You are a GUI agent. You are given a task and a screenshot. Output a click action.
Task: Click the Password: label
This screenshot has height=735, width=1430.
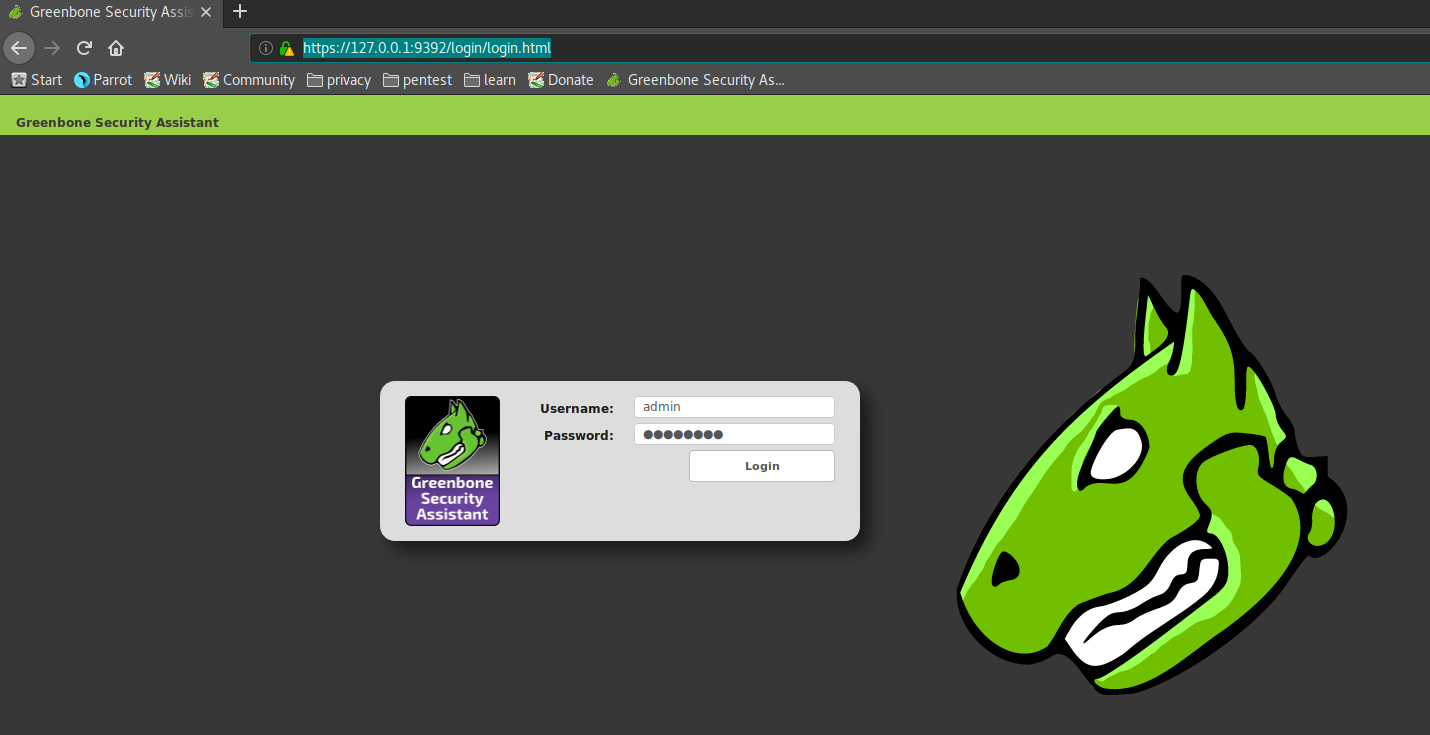[x=579, y=435]
